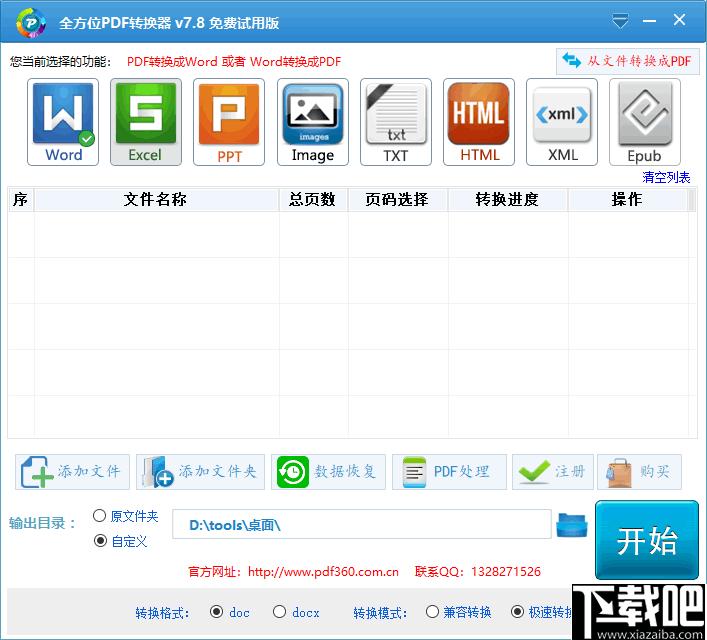Click the 总页数 column header
707x640 pixels.
[313, 199]
